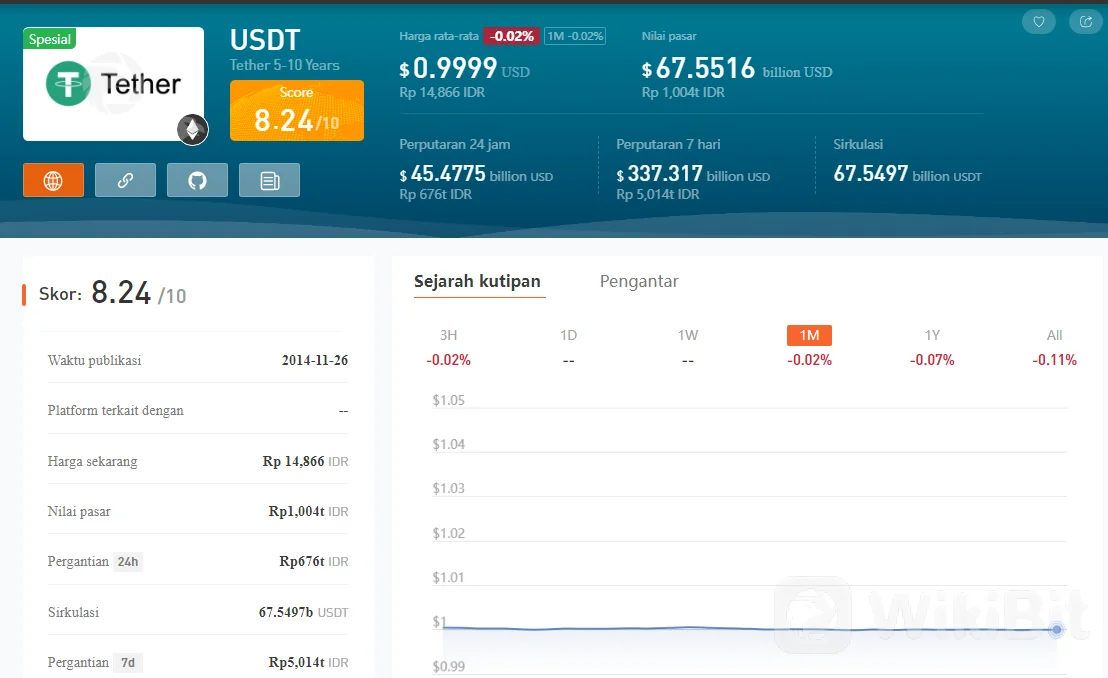
Task: Open the GitHub repository icon
Action: pos(197,180)
